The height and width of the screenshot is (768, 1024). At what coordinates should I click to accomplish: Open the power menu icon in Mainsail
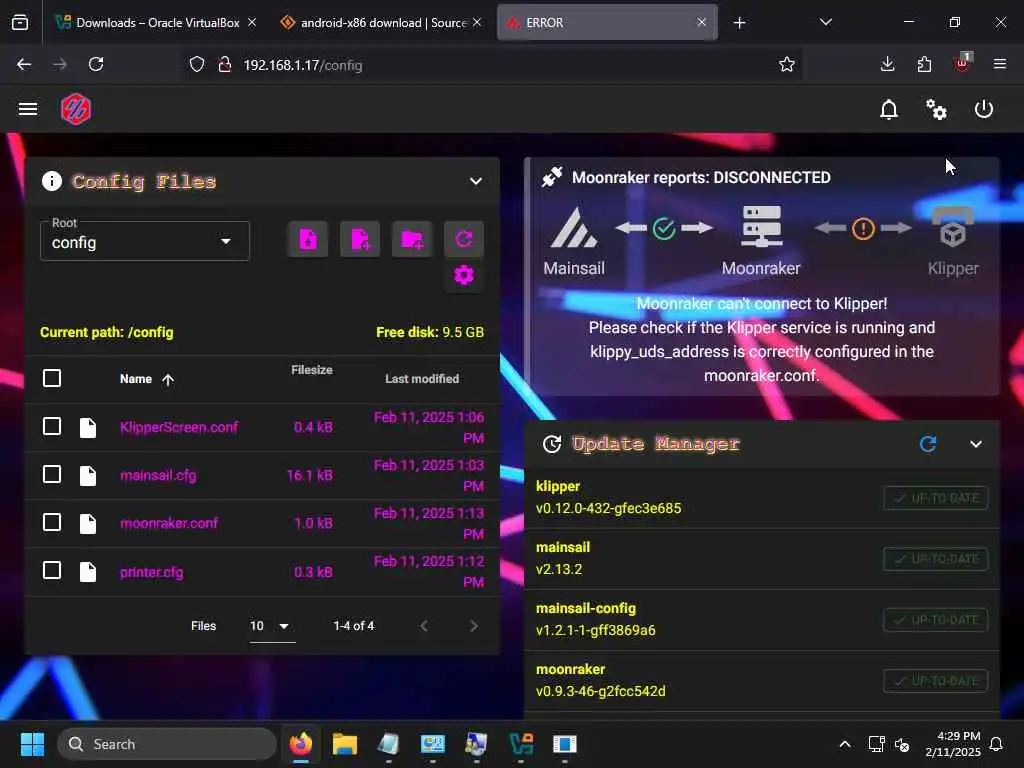click(984, 109)
